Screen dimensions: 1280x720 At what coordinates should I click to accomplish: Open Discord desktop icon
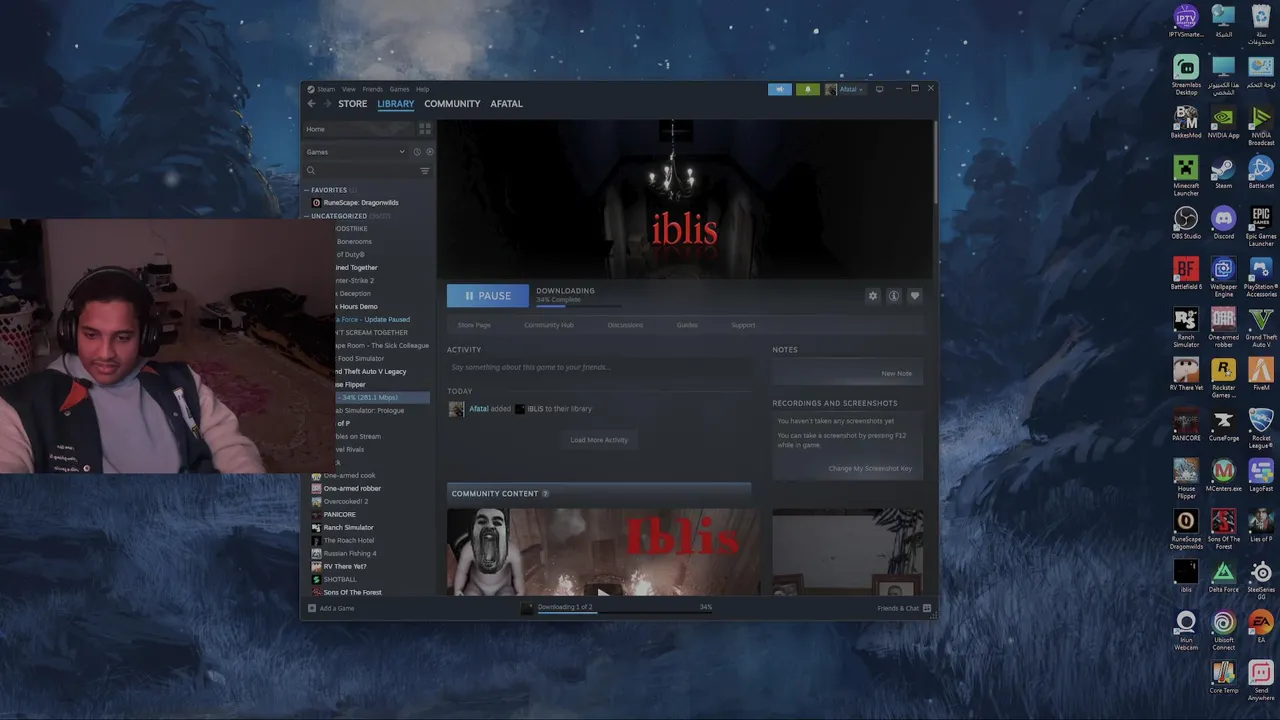(x=1223, y=223)
